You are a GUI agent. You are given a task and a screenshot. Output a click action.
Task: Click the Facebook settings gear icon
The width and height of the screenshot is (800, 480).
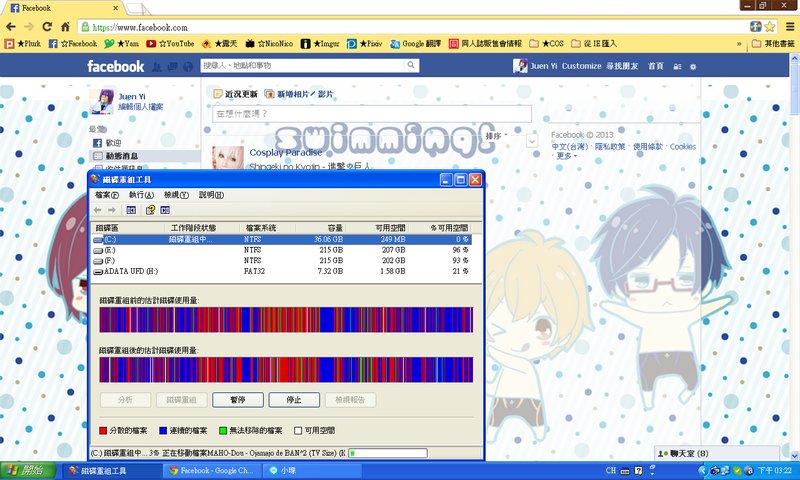pyautogui.click(x=693, y=66)
